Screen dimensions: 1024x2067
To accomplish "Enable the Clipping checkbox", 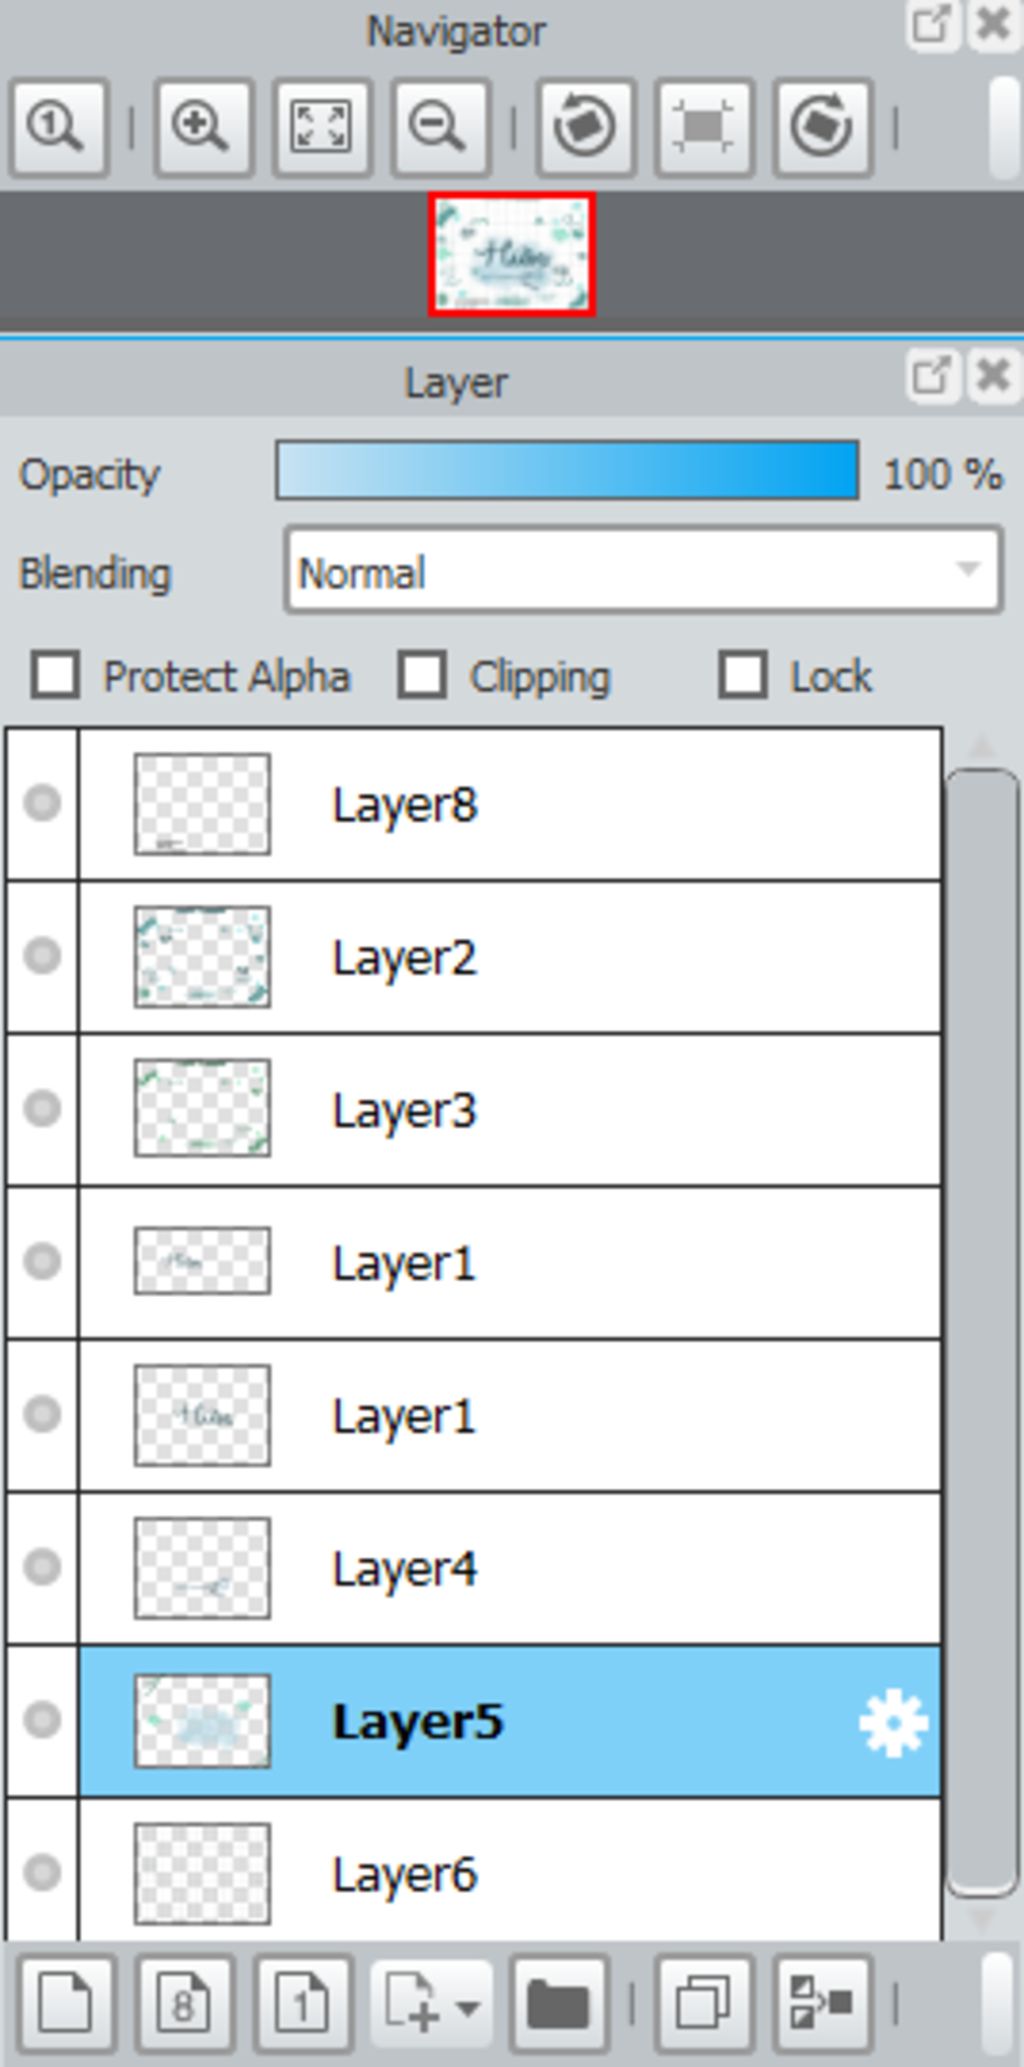I will click(421, 675).
